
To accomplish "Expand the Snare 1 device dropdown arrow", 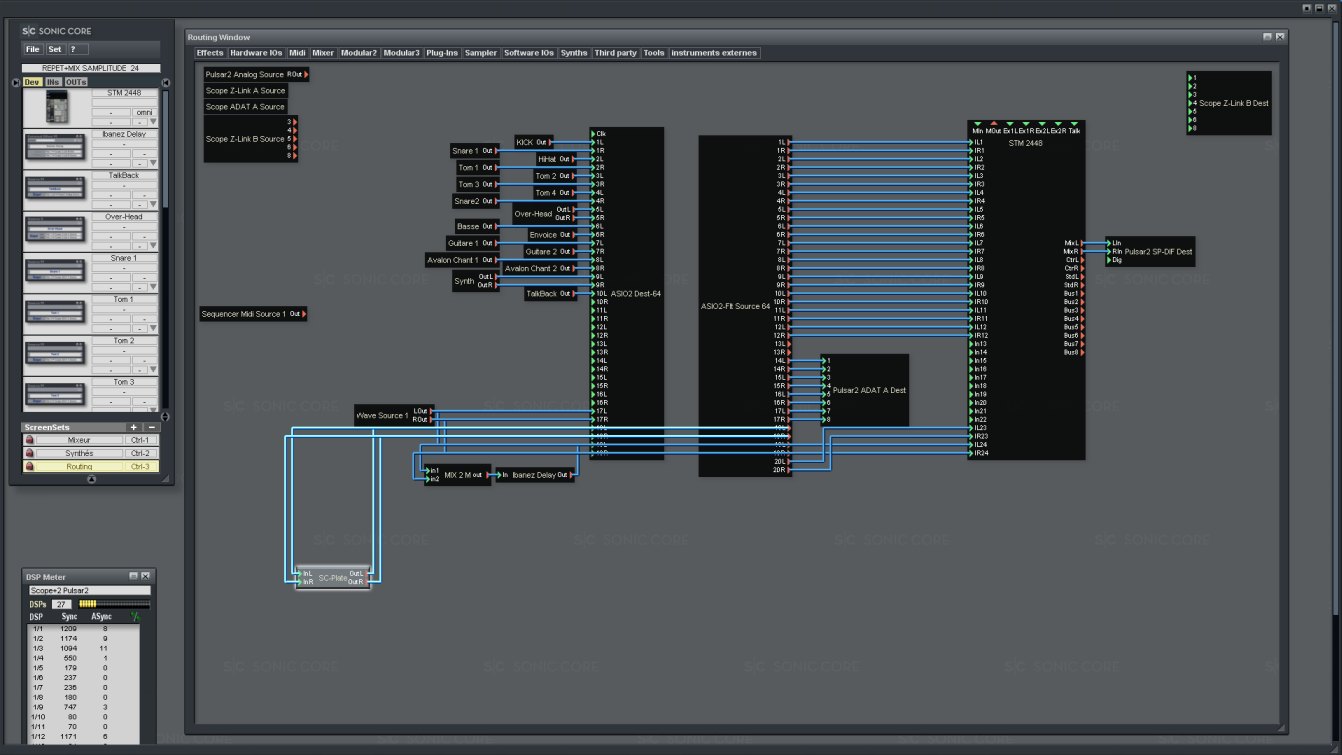I will [x=153, y=286].
